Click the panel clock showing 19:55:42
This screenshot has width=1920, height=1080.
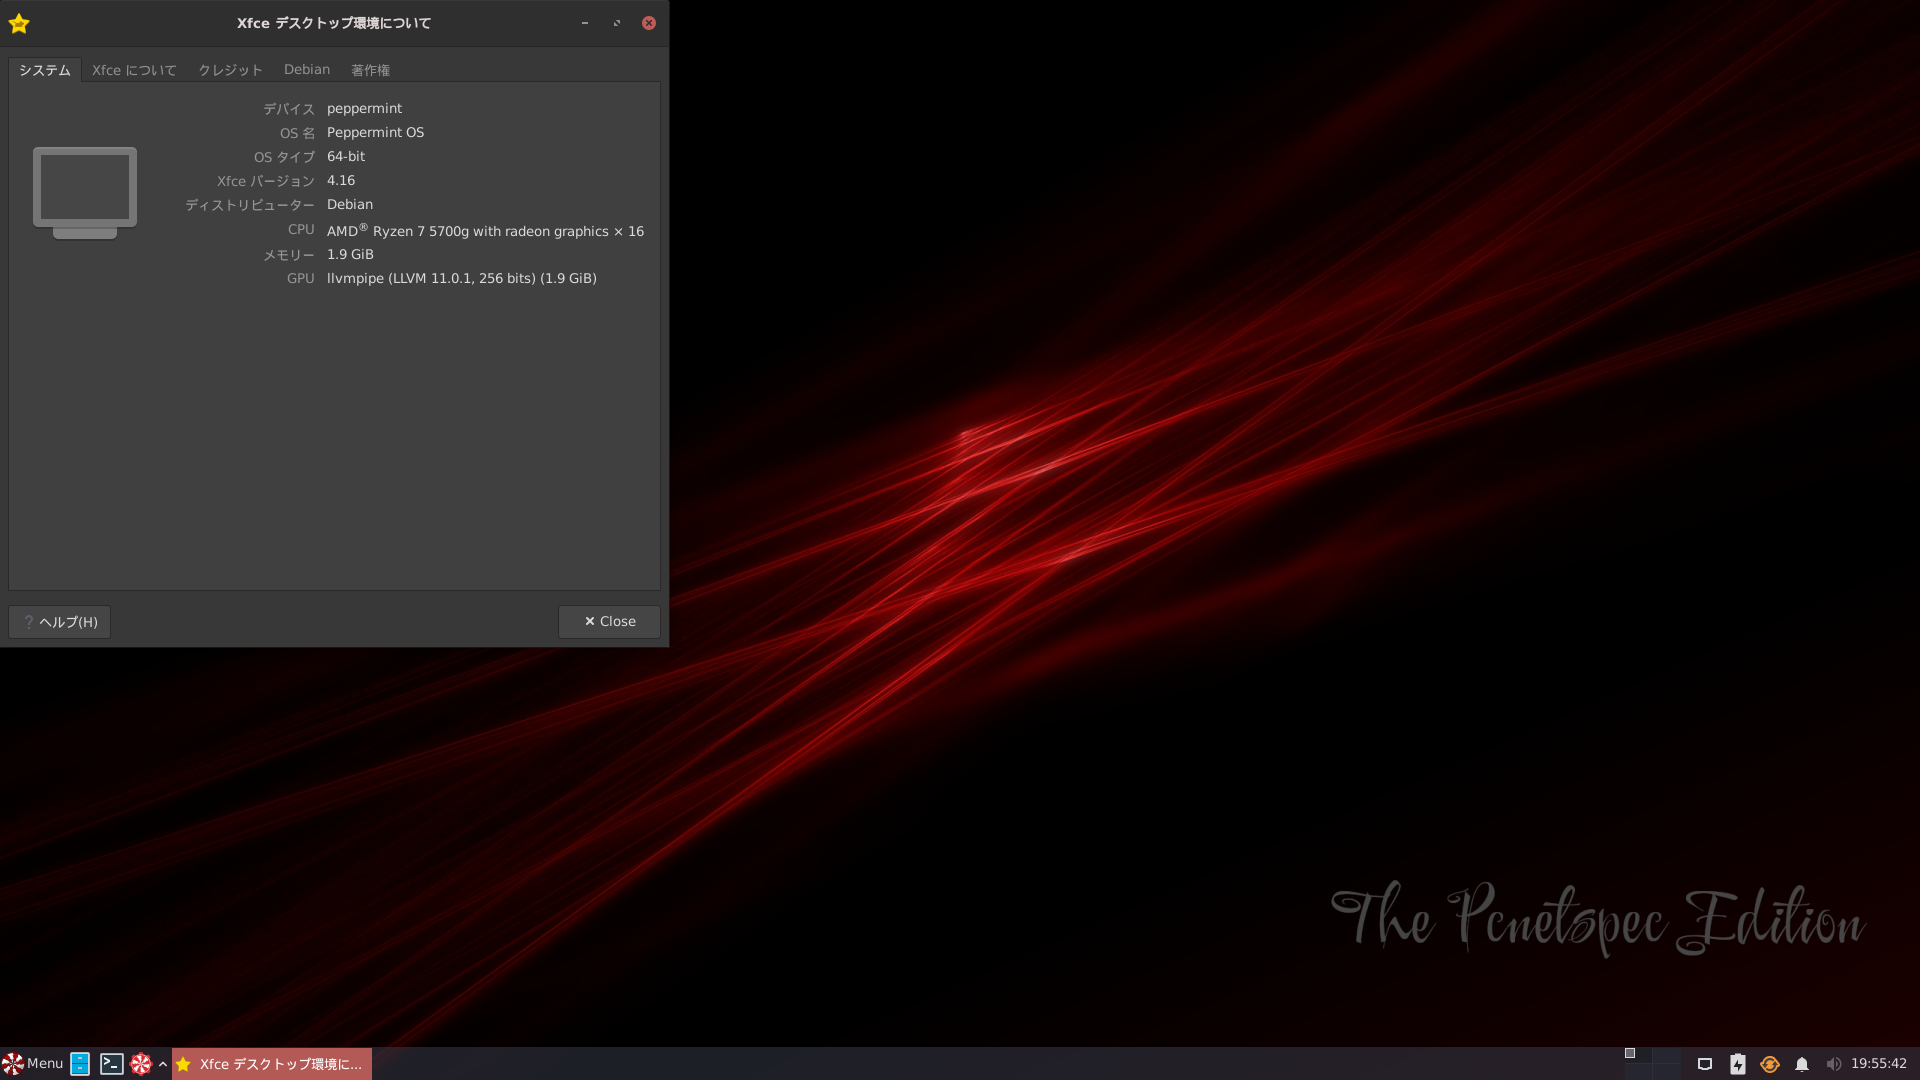click(x=1878, y=1064)
